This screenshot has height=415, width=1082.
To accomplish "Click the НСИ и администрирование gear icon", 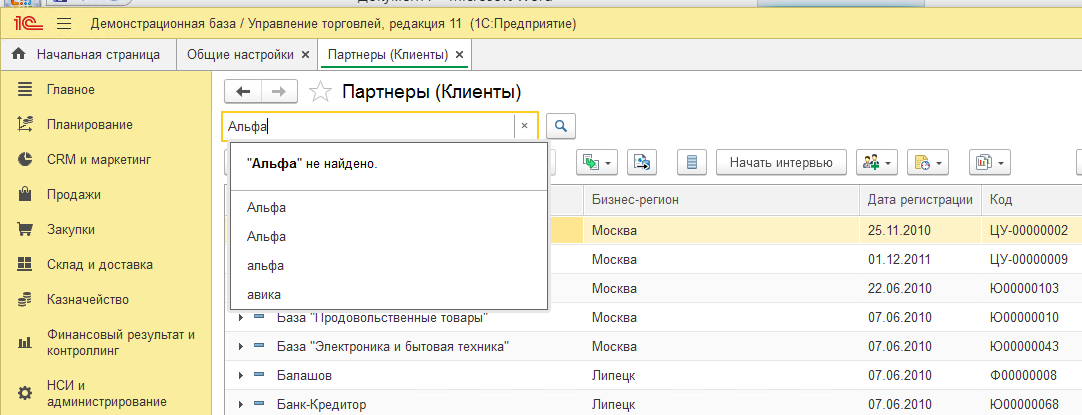I will pos(25,394).
